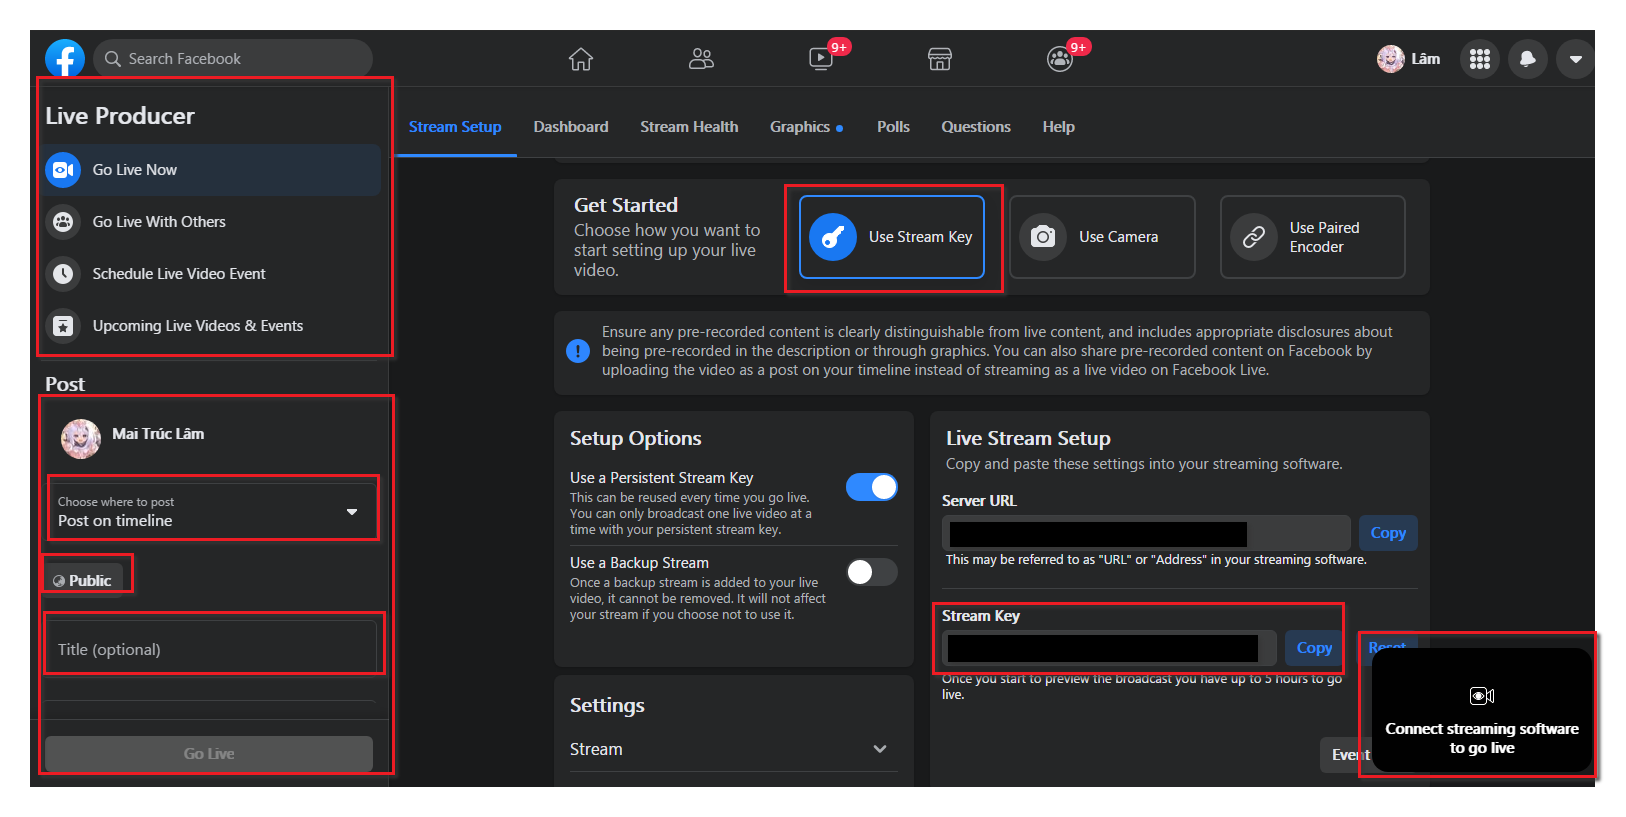Switch to the Dashboard tab
Viewport: 1626px width, 817px height.
[571, 127]
